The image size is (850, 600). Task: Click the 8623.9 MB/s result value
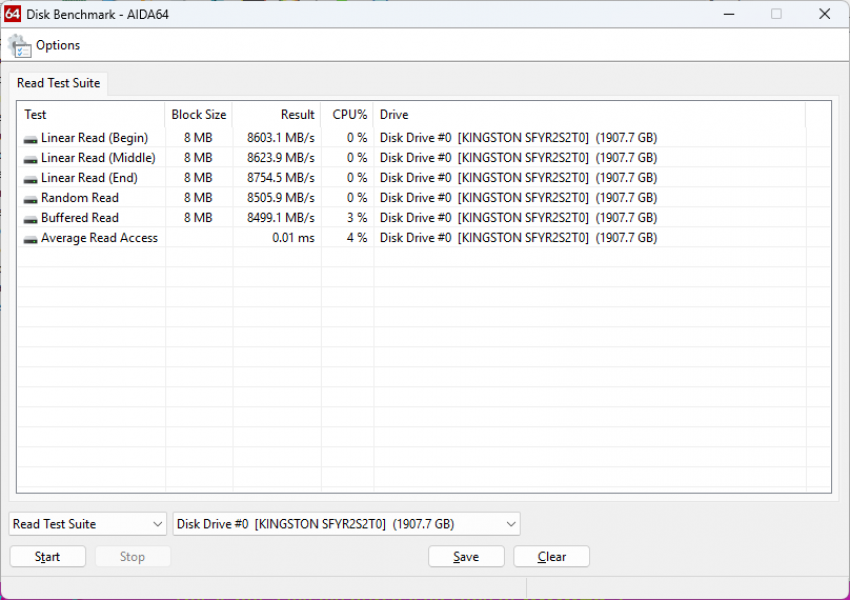(281, 158)
